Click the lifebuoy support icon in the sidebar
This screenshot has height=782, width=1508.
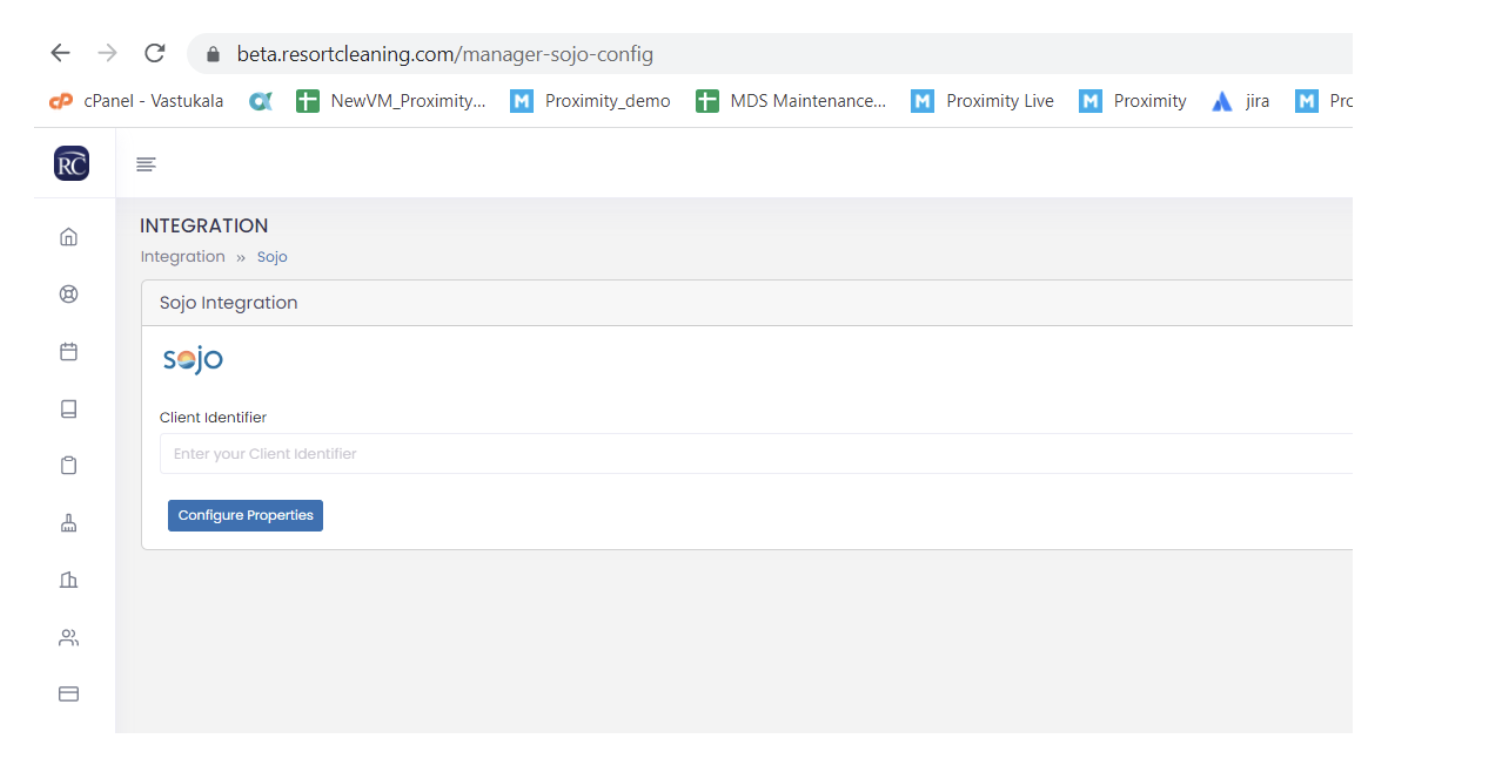pos(68,294)
